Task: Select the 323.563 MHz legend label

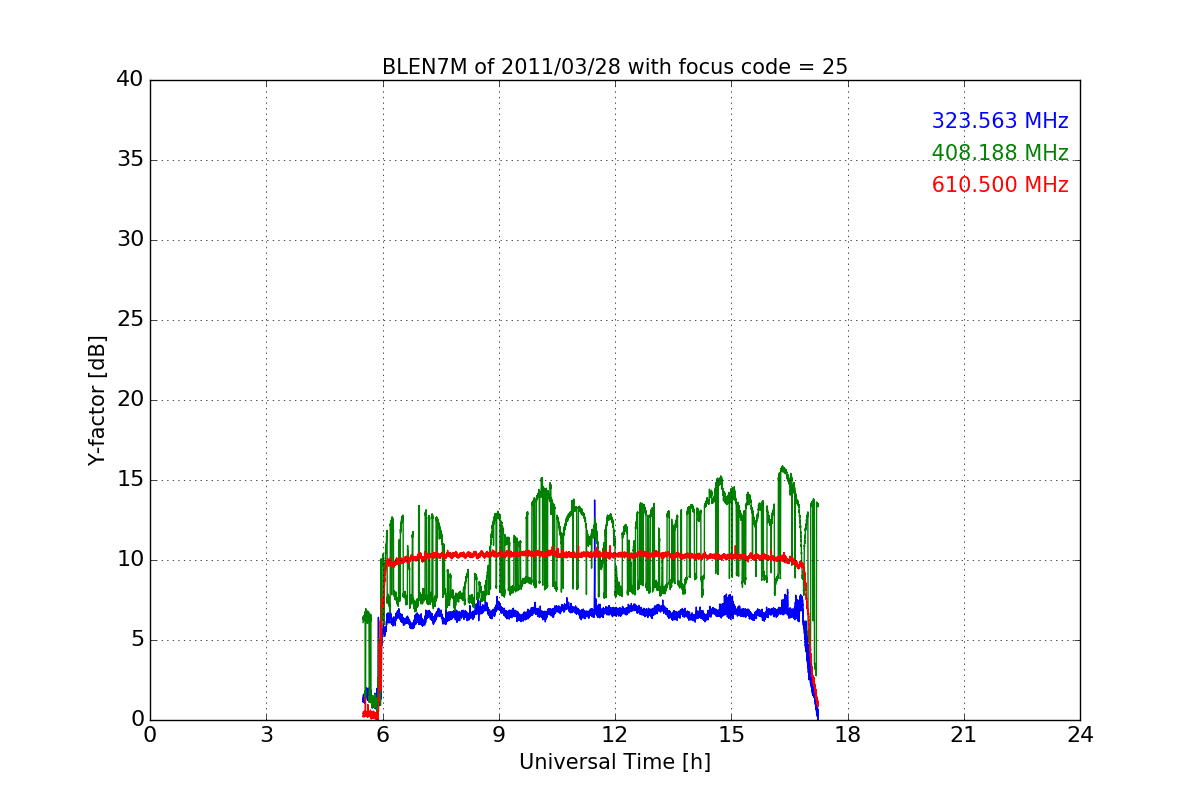Action: 1000,121
